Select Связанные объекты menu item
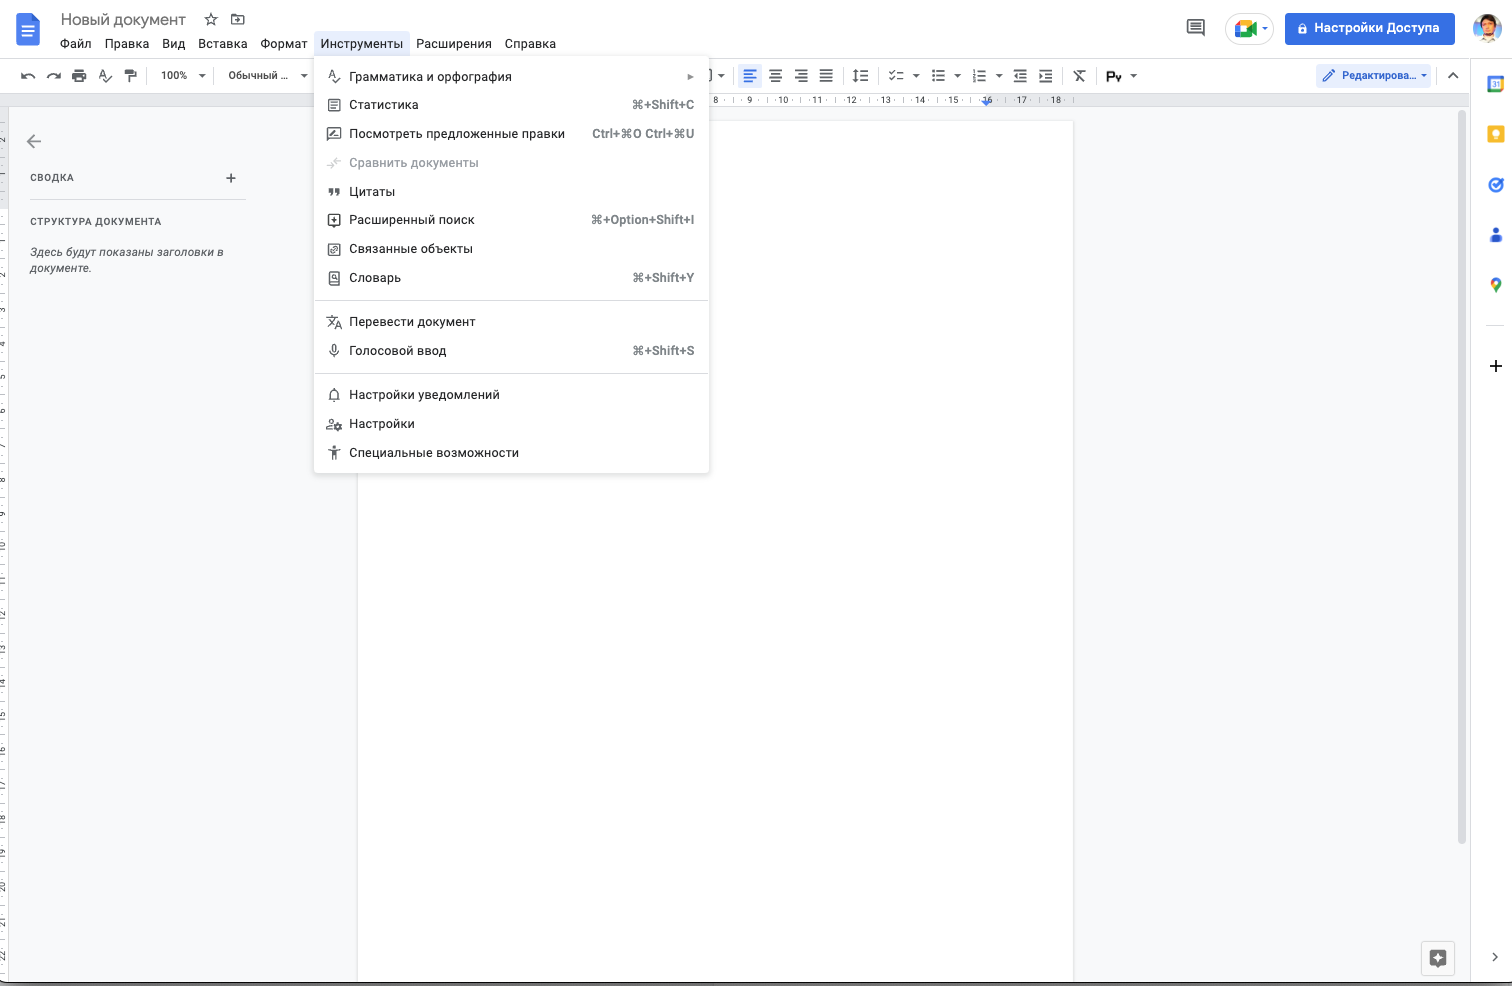The width and height of the screenshot is (1512, 986). 511,249
